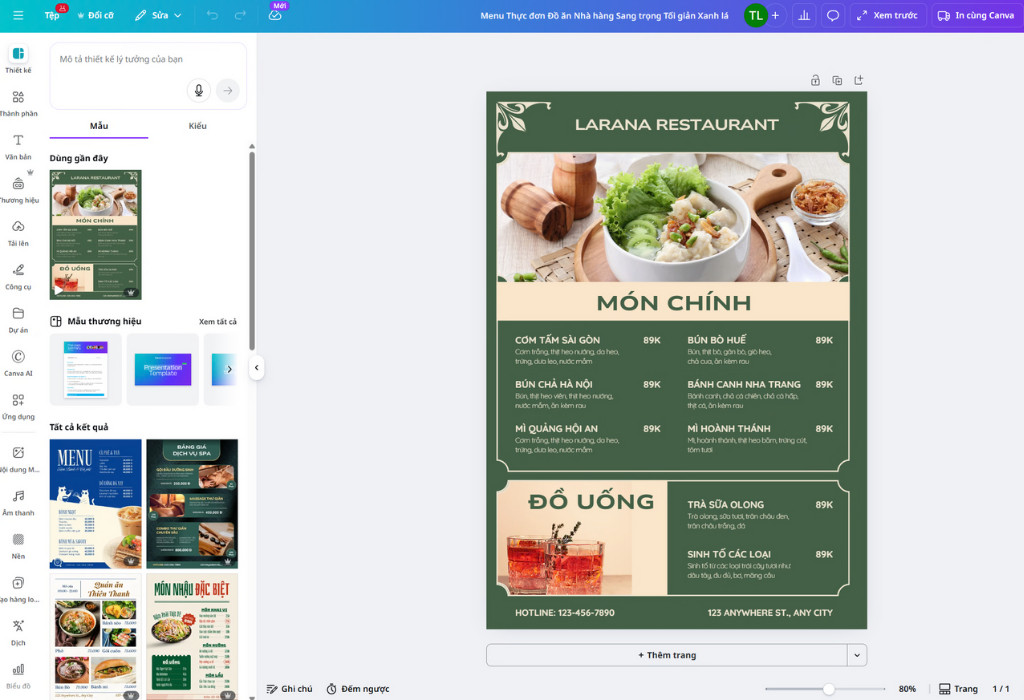Adjust the zoom slider at the bottom
The image size is (1024, 700).
tap(830, 688)
